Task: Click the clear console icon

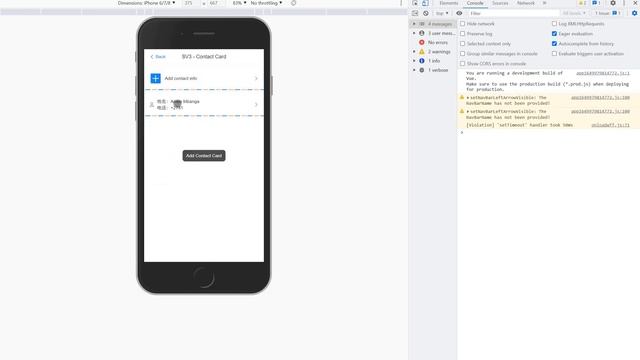Action: coord(426,13)
